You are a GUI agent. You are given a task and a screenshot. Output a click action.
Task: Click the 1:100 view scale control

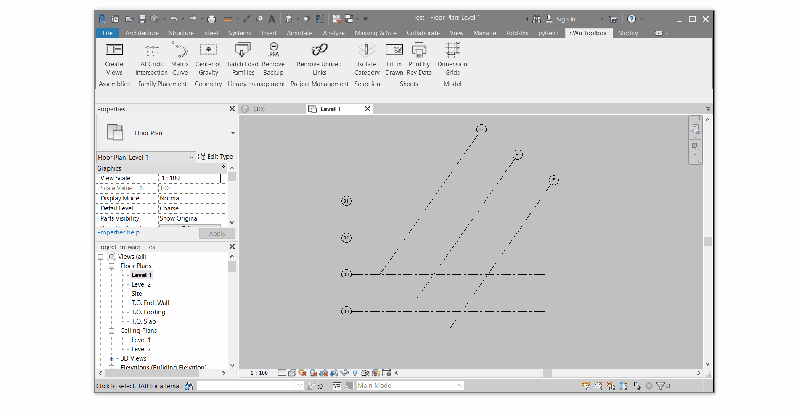click(x=259, y=373)
